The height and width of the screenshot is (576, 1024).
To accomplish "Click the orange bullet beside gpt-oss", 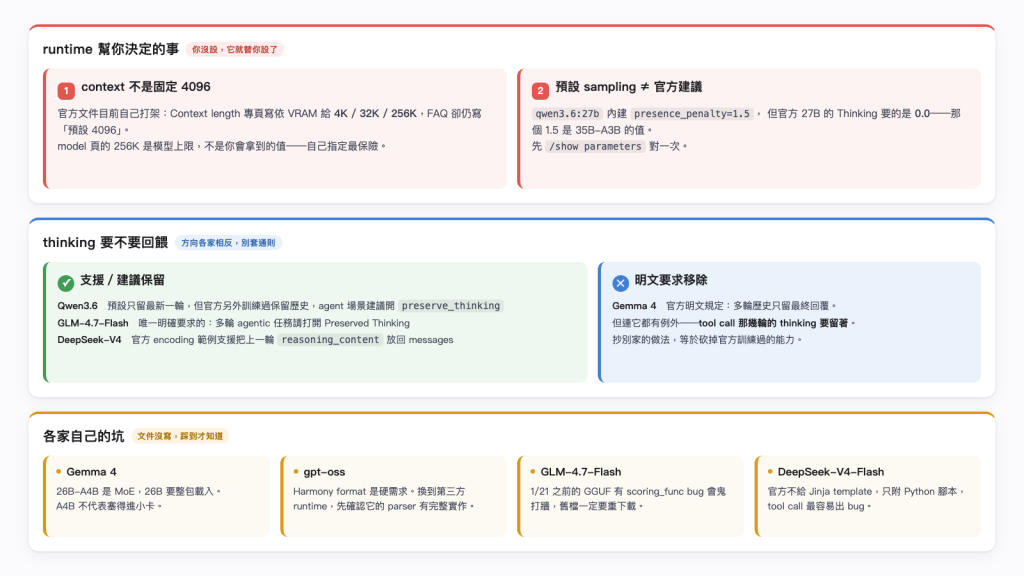I will (x=296, y=472).
